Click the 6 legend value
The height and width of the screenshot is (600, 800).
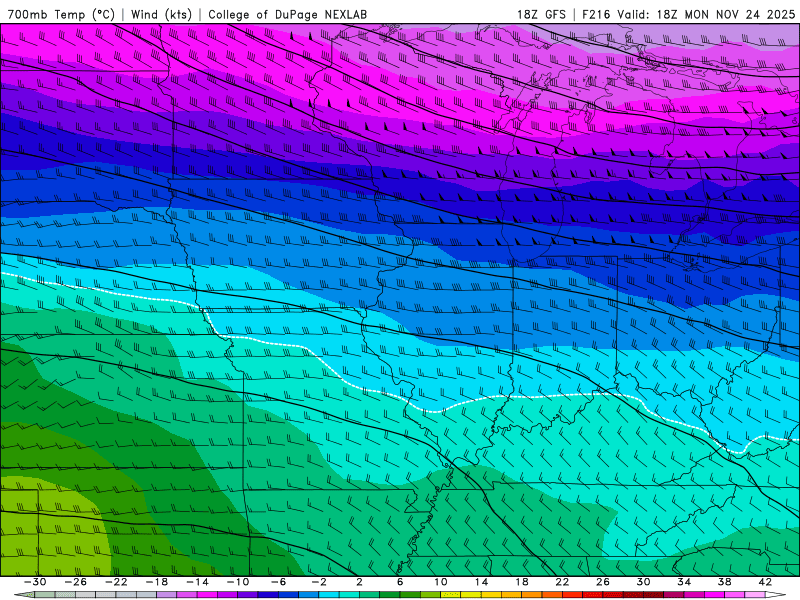[x=400, y=582]
